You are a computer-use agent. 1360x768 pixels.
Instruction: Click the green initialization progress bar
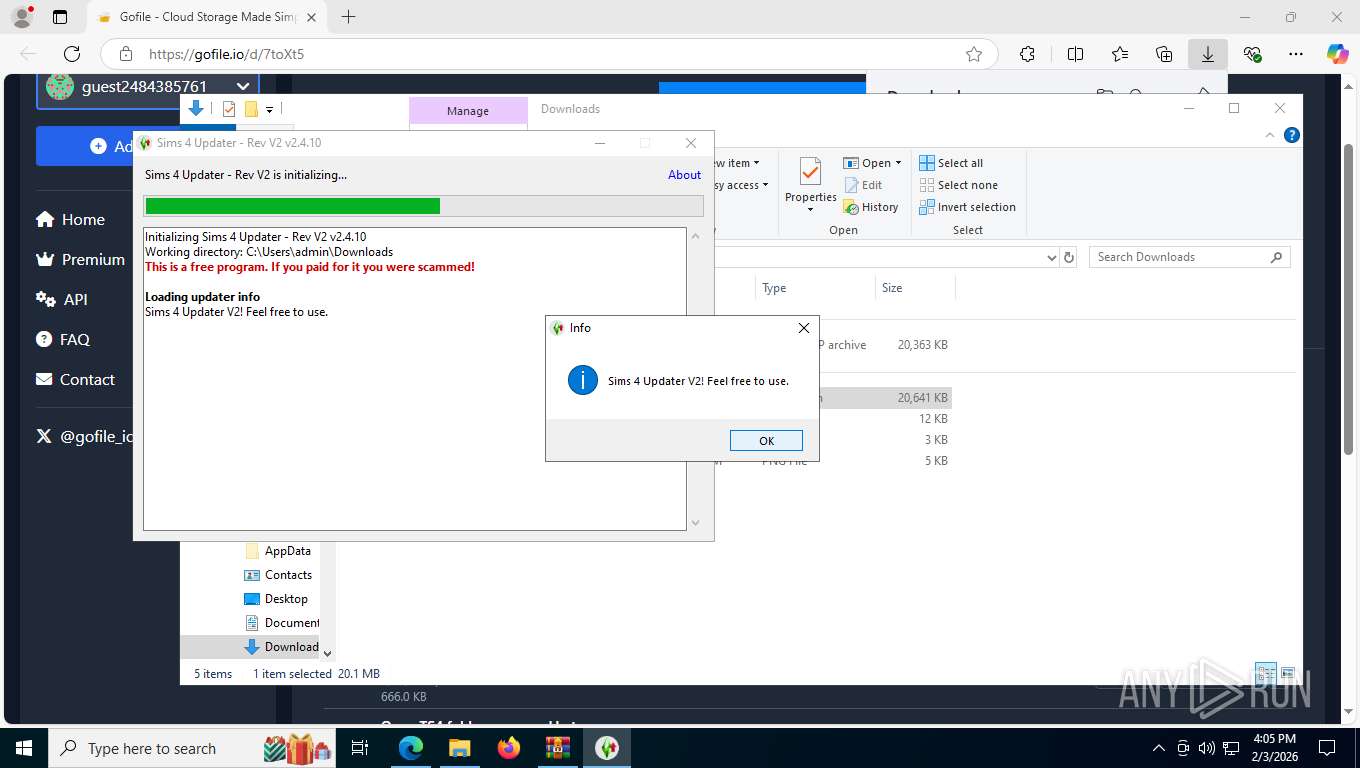point(293,206)
